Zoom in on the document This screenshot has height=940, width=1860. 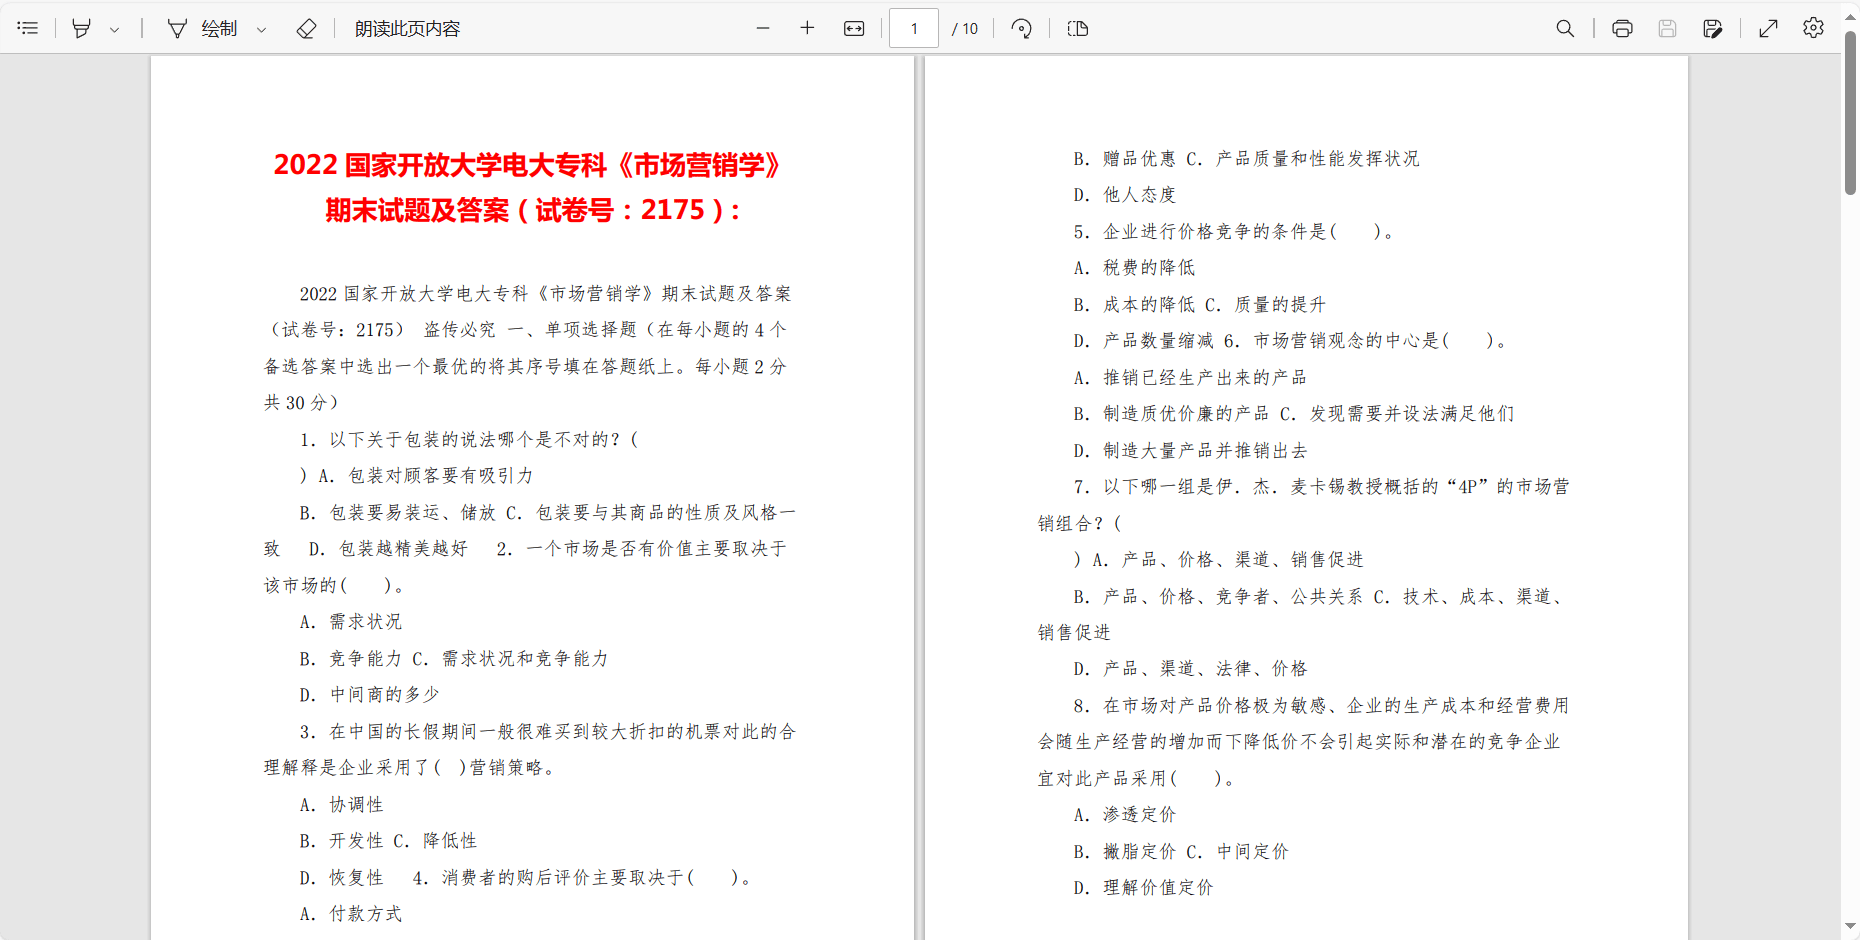(806, 28)
